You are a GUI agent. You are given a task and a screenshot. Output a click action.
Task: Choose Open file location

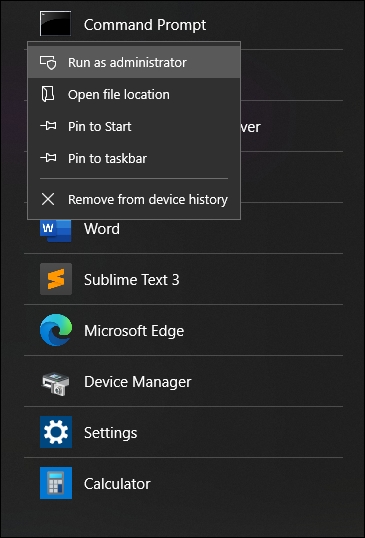pyautogui.click(x=134, y=94)
